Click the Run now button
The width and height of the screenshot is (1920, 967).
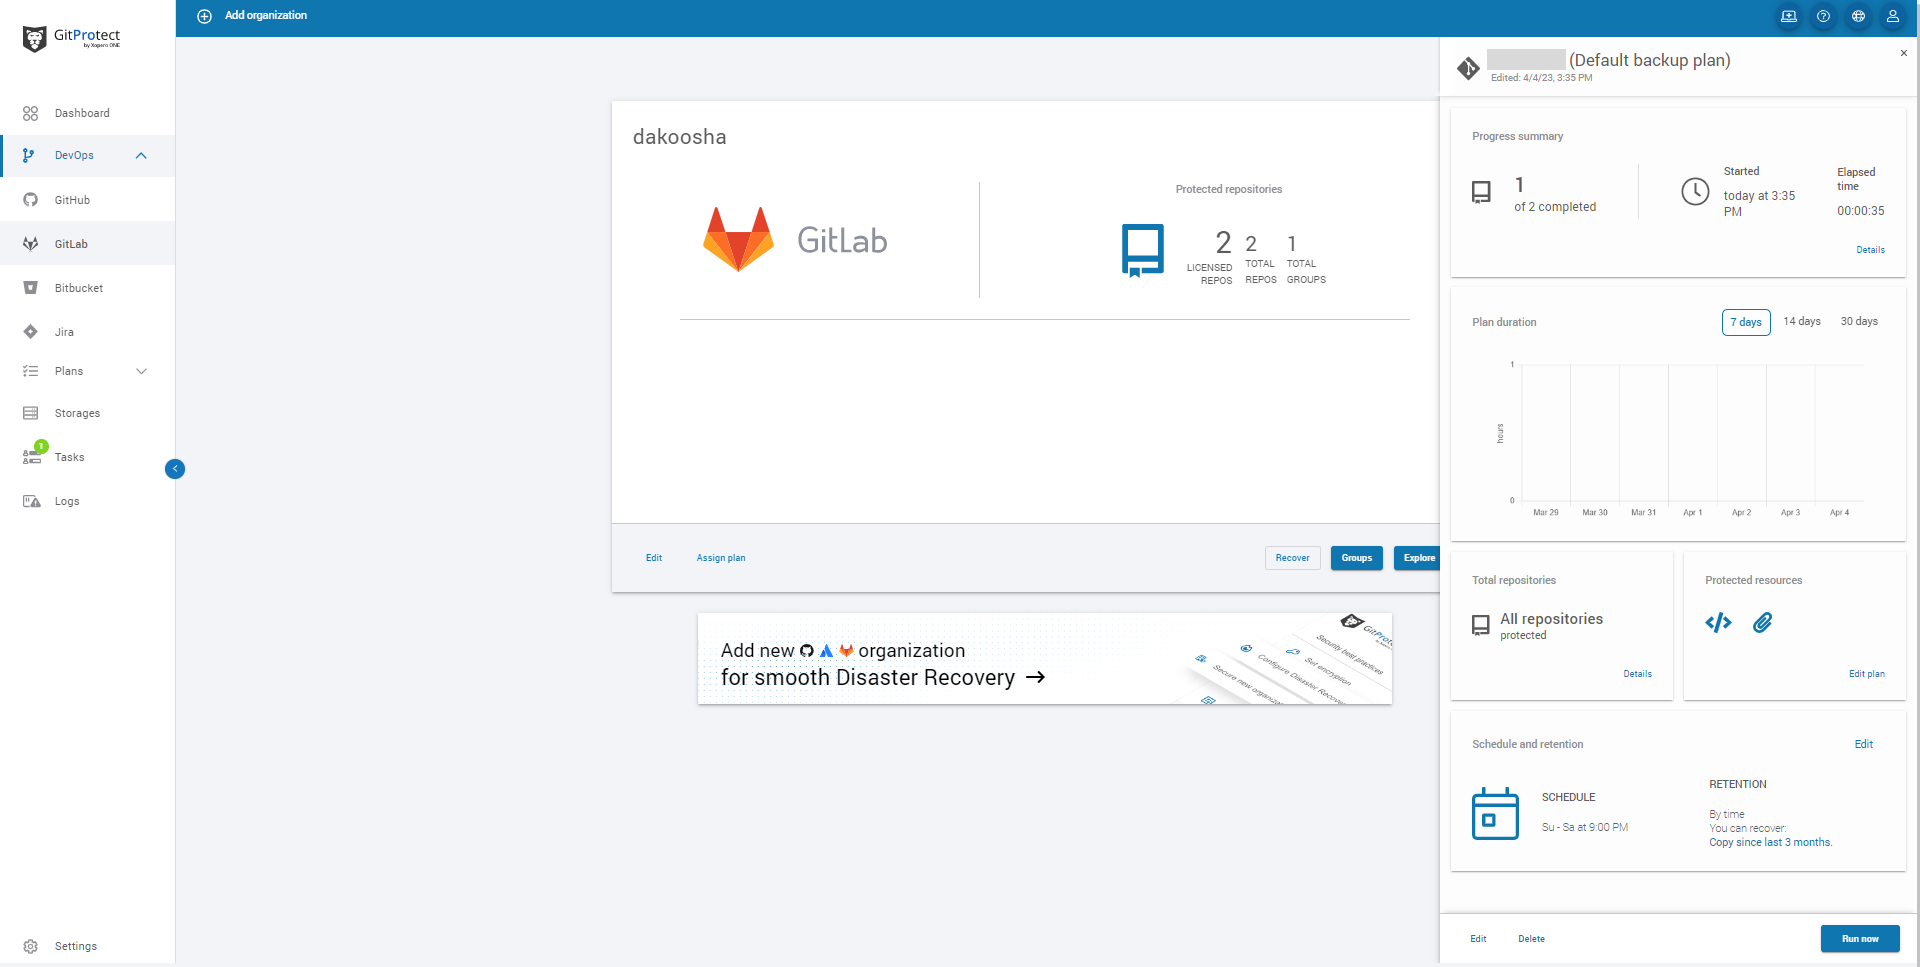click(1859, 938)
